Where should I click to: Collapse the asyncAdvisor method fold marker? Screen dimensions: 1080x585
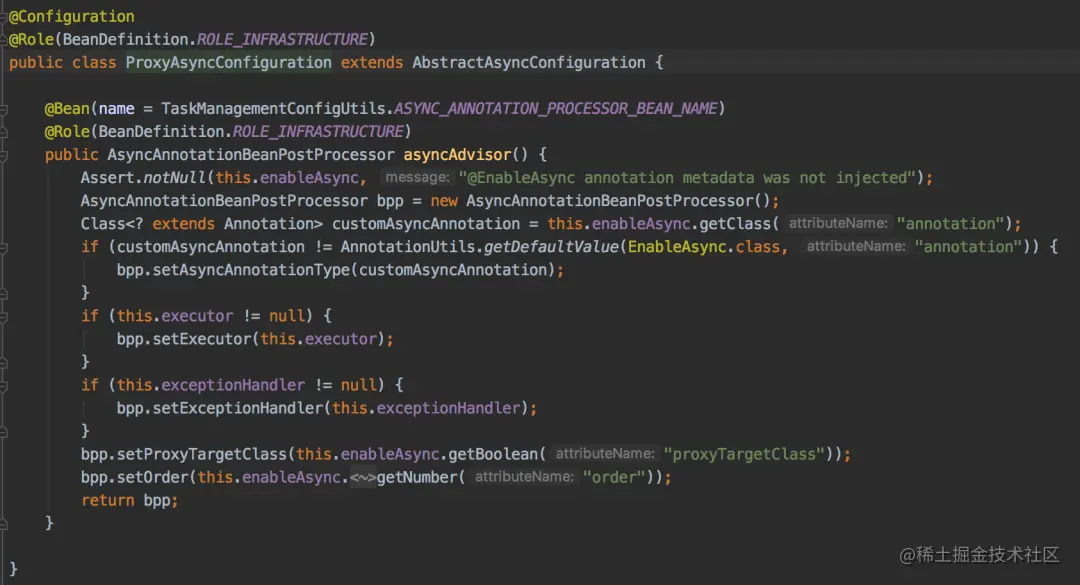point(3,156)
